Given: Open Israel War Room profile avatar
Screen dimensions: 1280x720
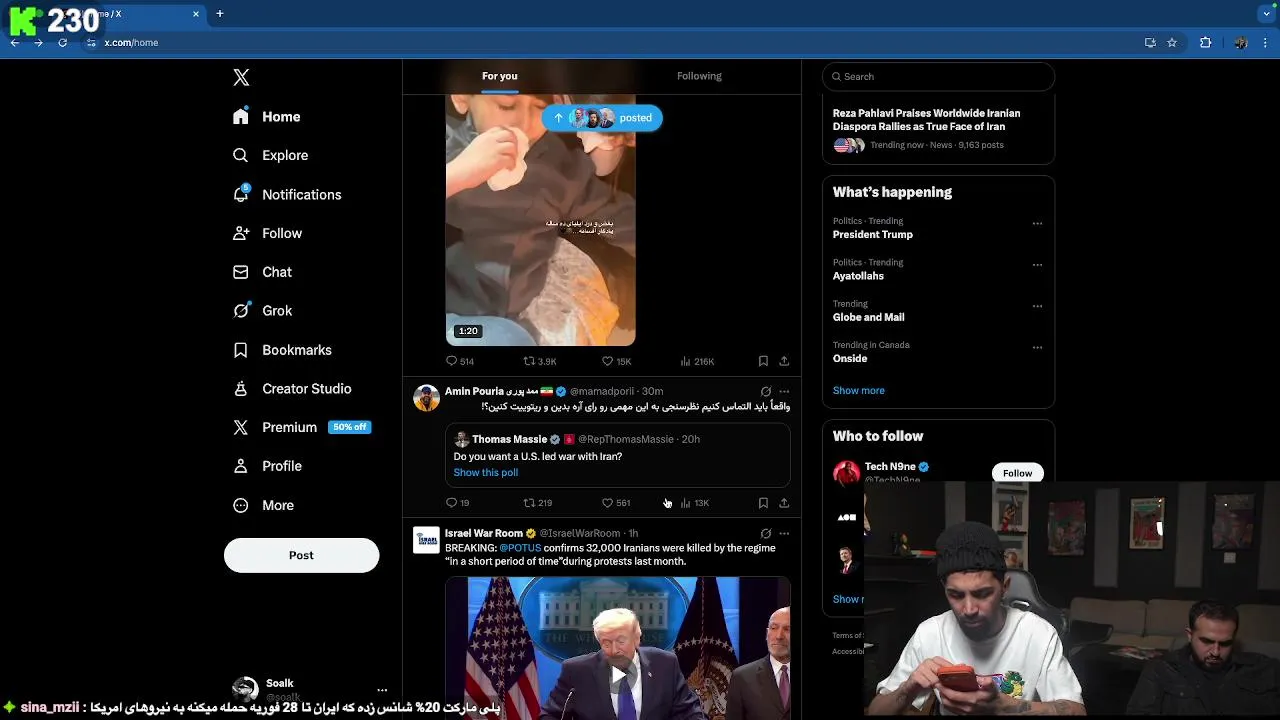Looking at the screenshot, I should pyautogui.click(x=427, y=540).
